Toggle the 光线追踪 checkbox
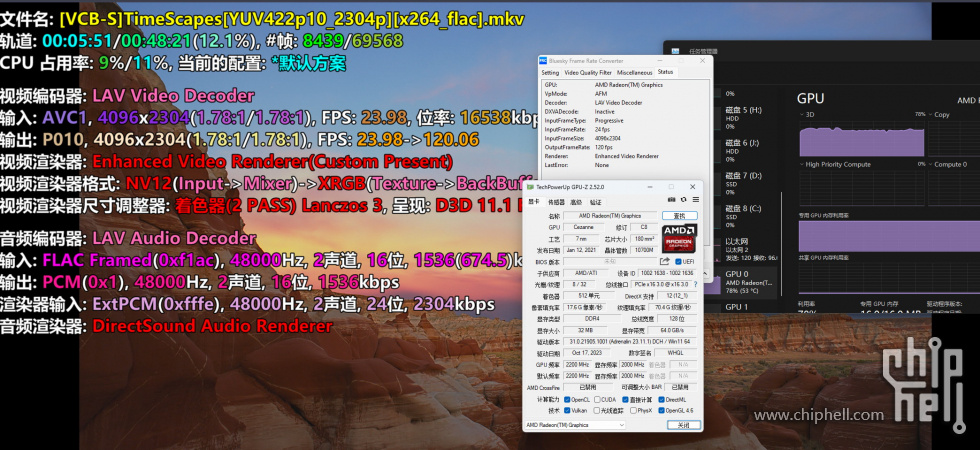This screenshot has height=450, width=980. point(597,411)
